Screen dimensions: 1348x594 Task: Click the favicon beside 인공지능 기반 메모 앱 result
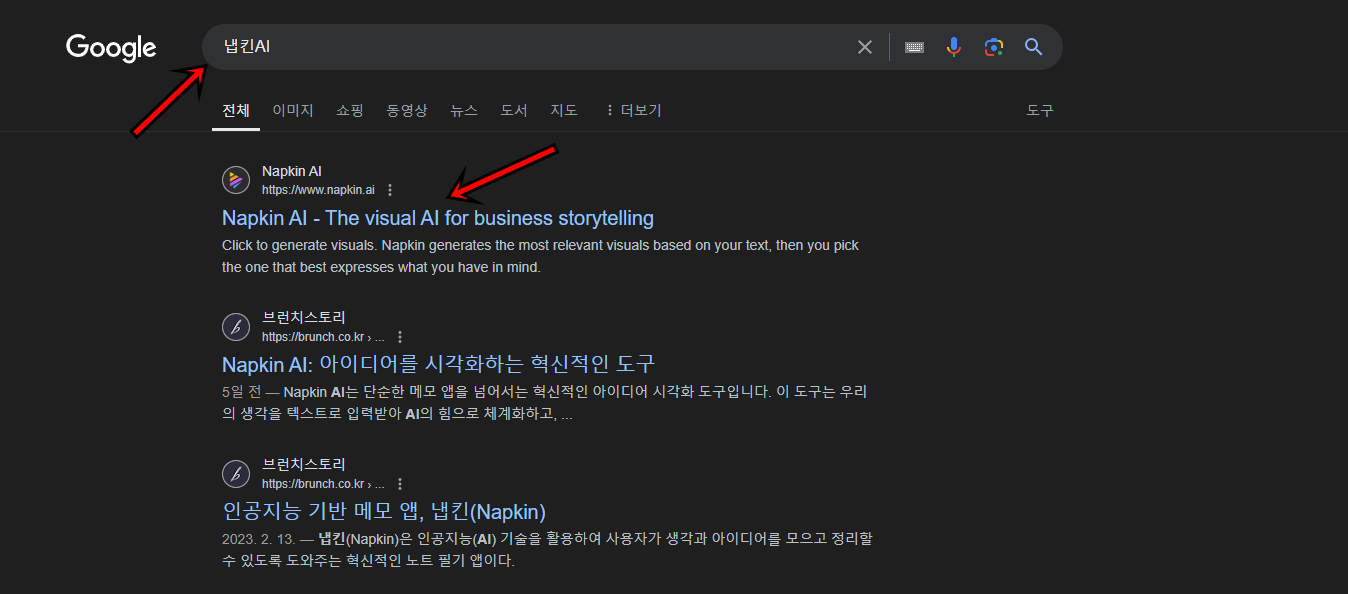click(x=236, y=473)
